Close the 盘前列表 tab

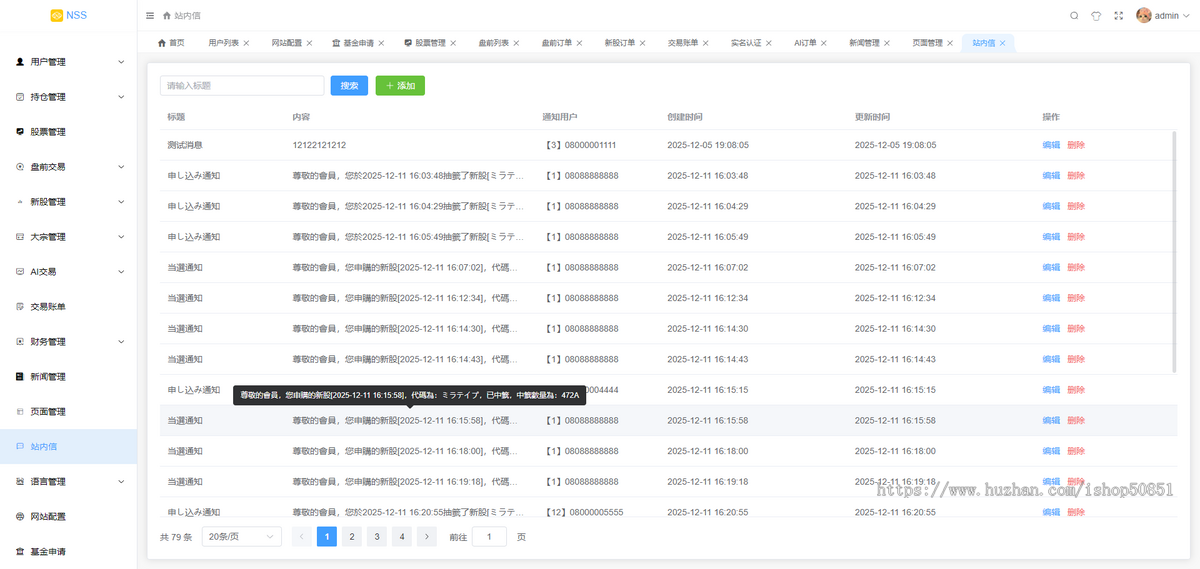(517, 43)
